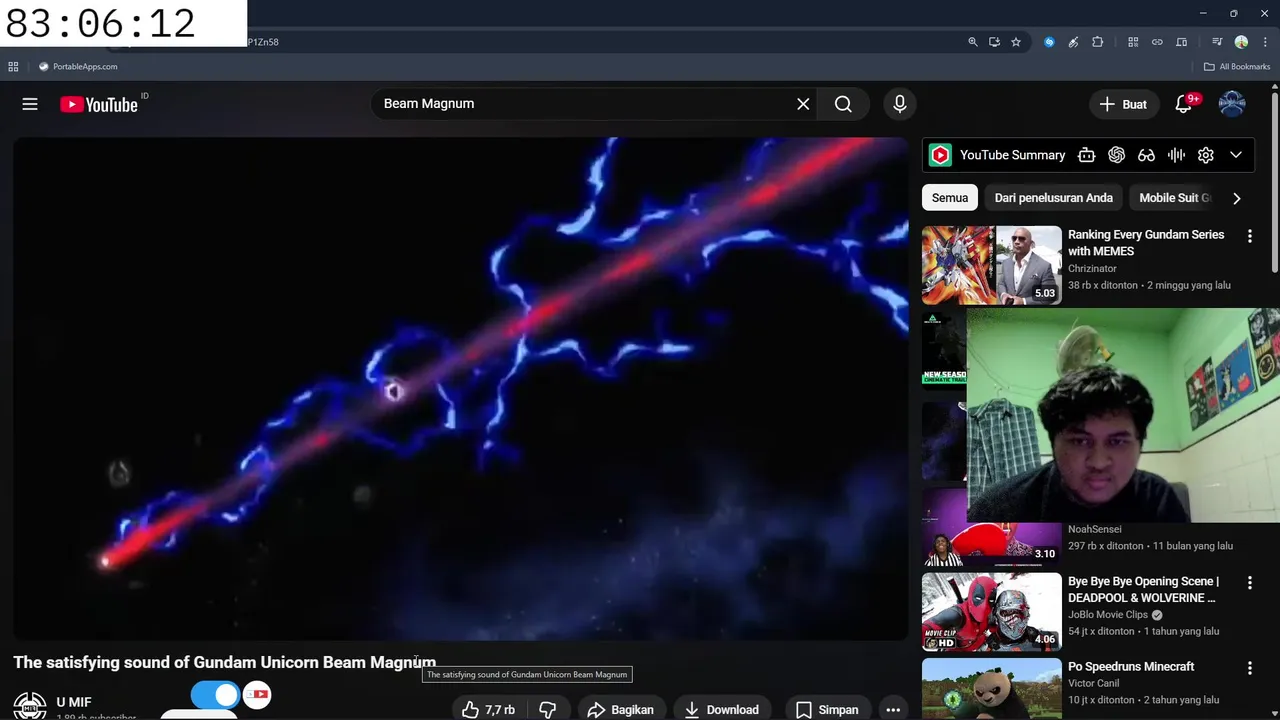
Task: Open the apps grid in bookmarks bar
Action: [x=13, y=67]
